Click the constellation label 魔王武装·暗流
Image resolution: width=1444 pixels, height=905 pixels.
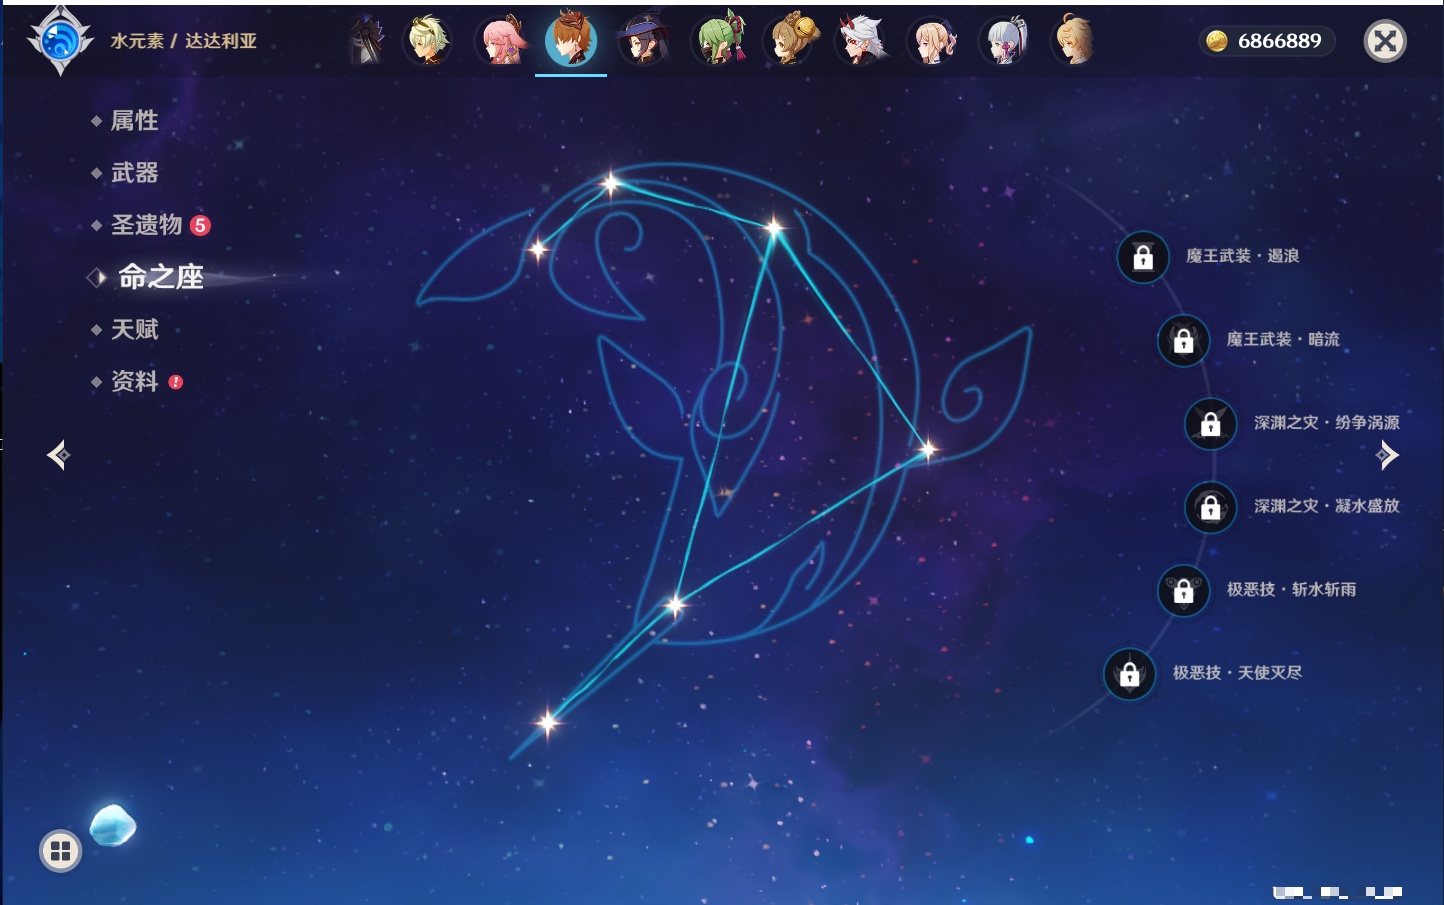[1283, 339]
